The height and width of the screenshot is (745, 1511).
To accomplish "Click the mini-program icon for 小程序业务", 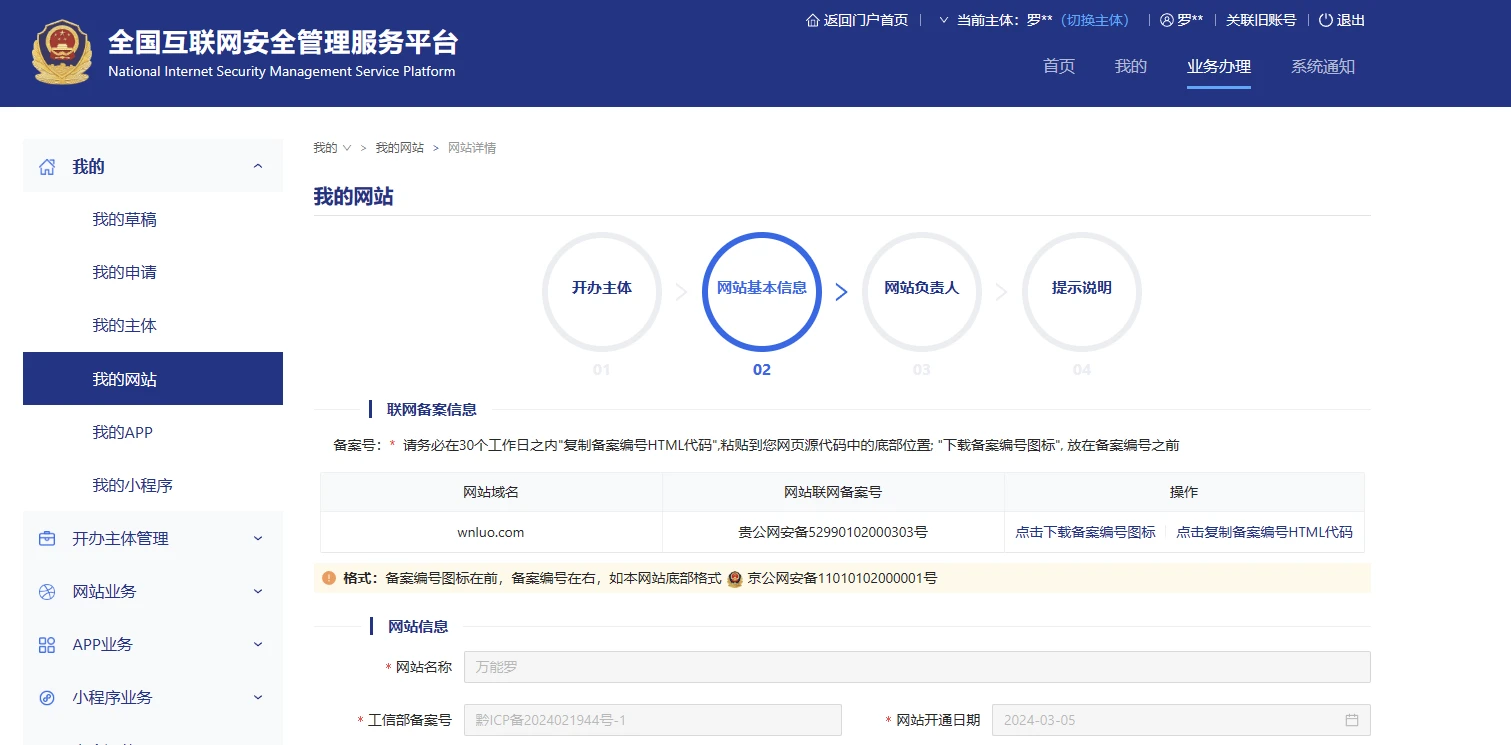I will tap(47, 697).
